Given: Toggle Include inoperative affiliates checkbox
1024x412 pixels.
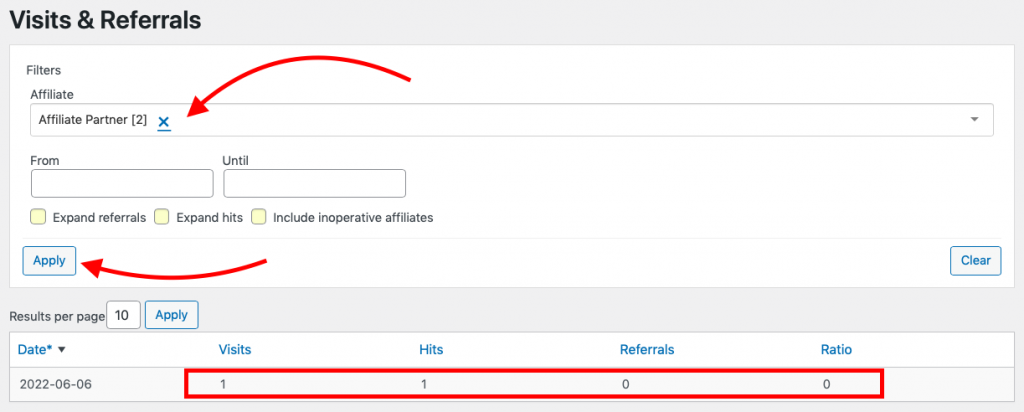Looking at the screenshot, I should [259, 217].
